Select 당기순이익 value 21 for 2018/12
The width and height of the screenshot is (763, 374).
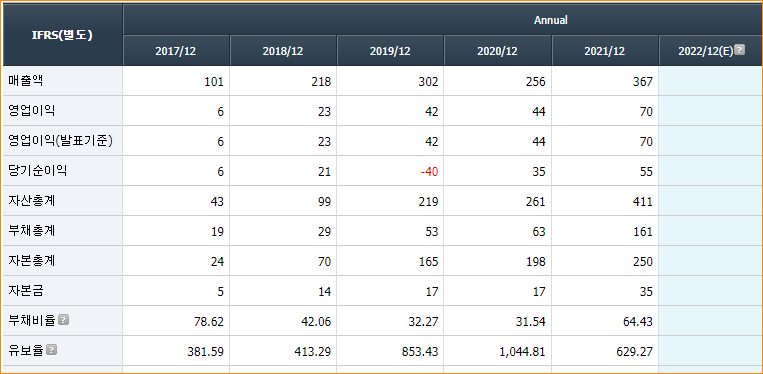pos(325,172)
